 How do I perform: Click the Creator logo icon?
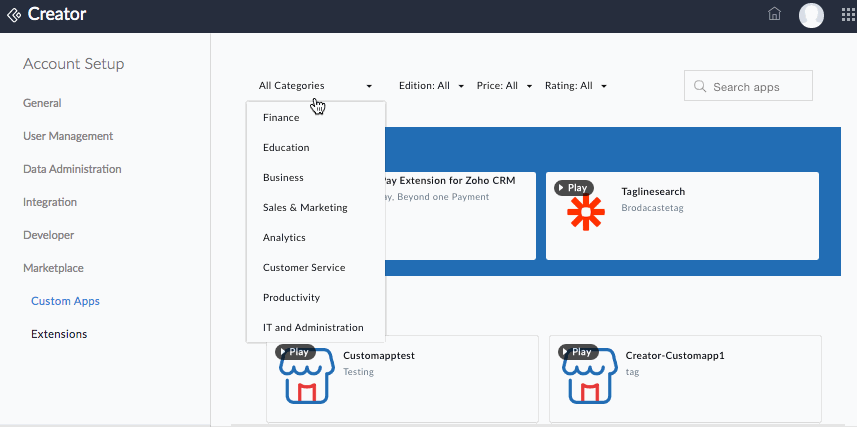point(14,15)
